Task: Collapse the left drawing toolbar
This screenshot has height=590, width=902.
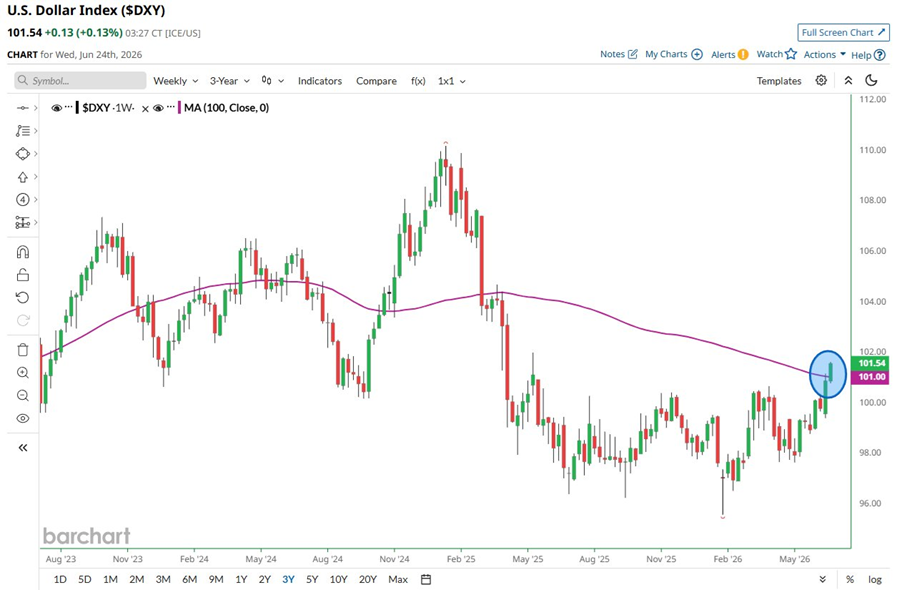Action: (22, 447)
